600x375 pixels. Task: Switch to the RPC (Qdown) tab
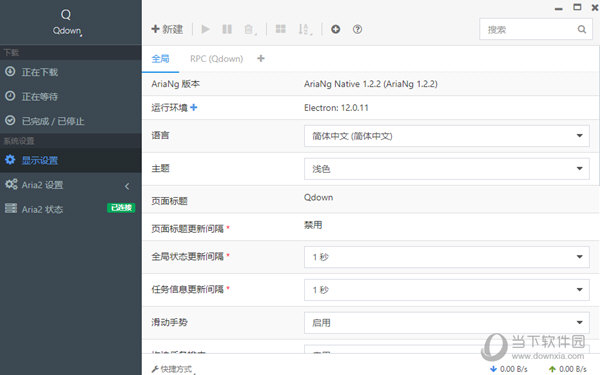(217, 59)
